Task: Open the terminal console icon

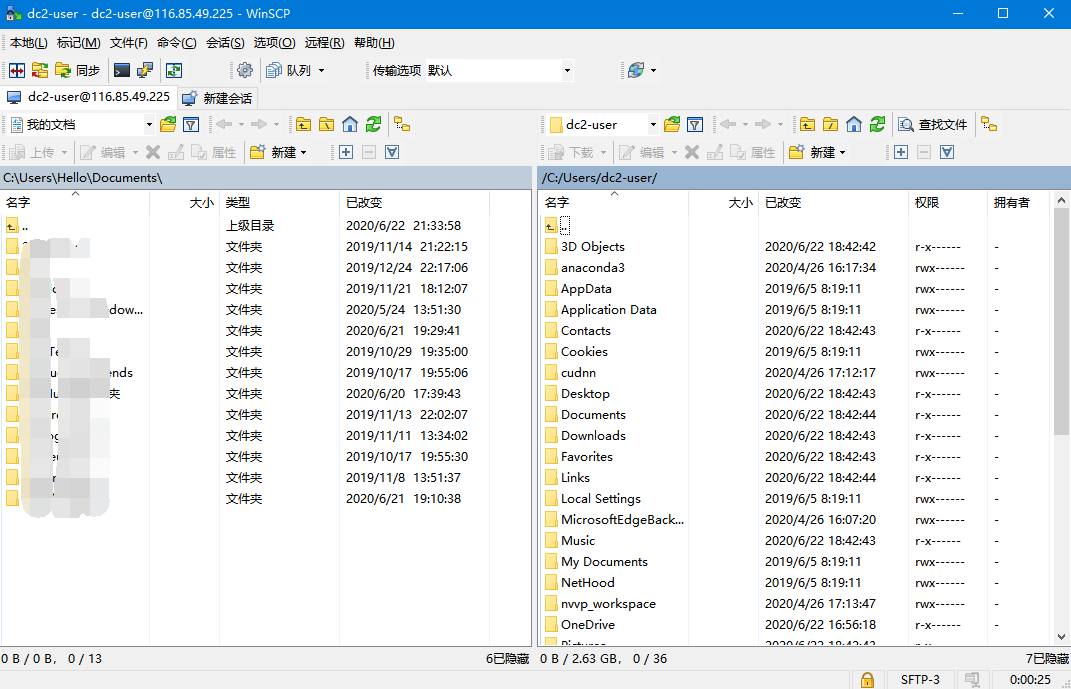Action: tap(122, 70)
